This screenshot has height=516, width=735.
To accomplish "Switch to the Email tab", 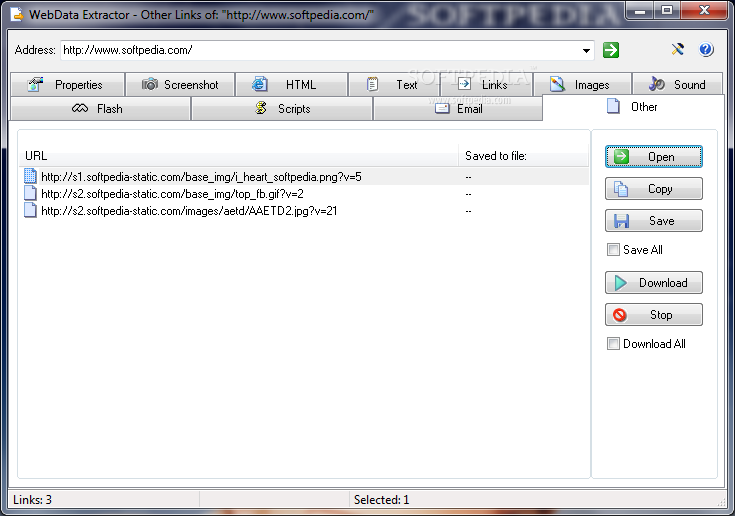I will coord(458,109).
